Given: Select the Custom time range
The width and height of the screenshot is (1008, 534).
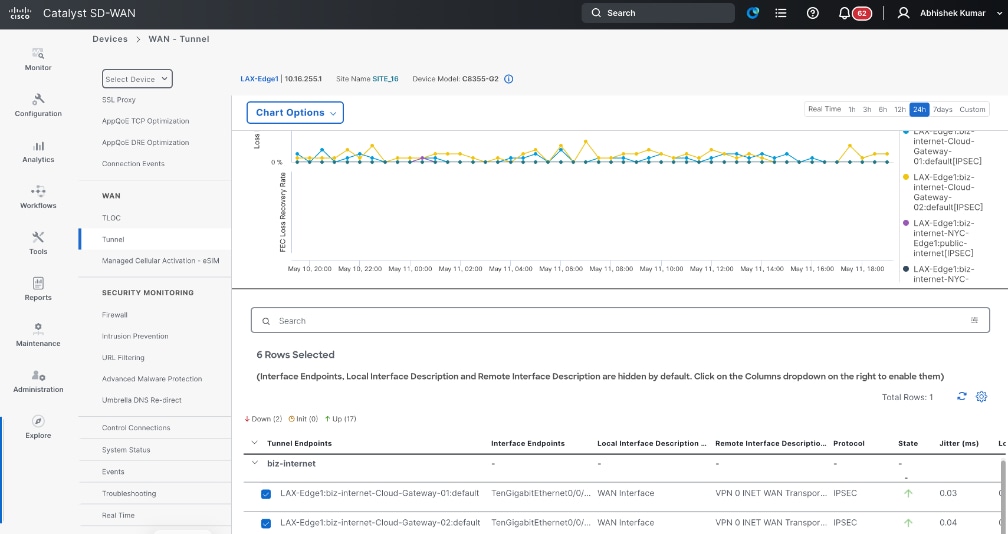Looking at the screenshot, I should (972, 109).
